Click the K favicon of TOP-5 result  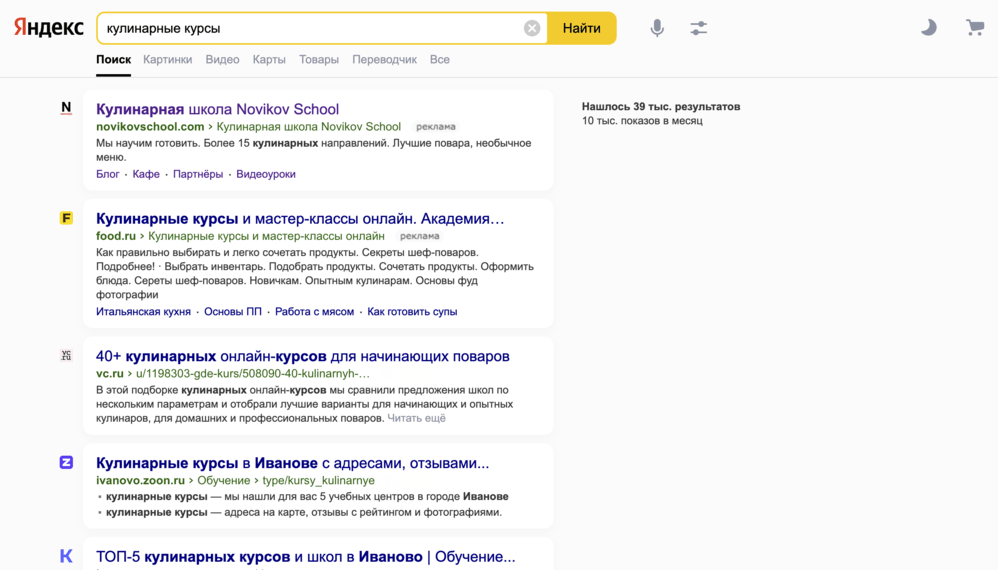point(66,556)
